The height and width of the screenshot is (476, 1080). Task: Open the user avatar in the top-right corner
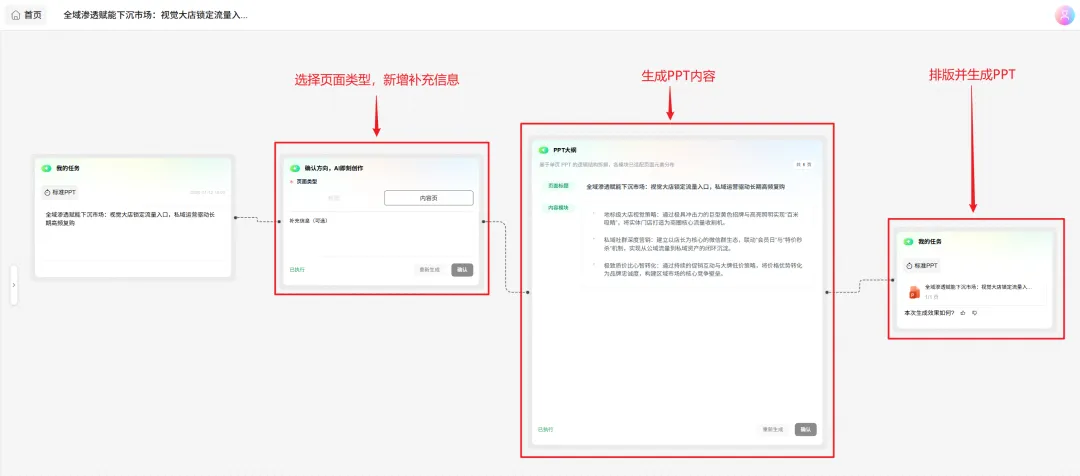(1065, 15)
